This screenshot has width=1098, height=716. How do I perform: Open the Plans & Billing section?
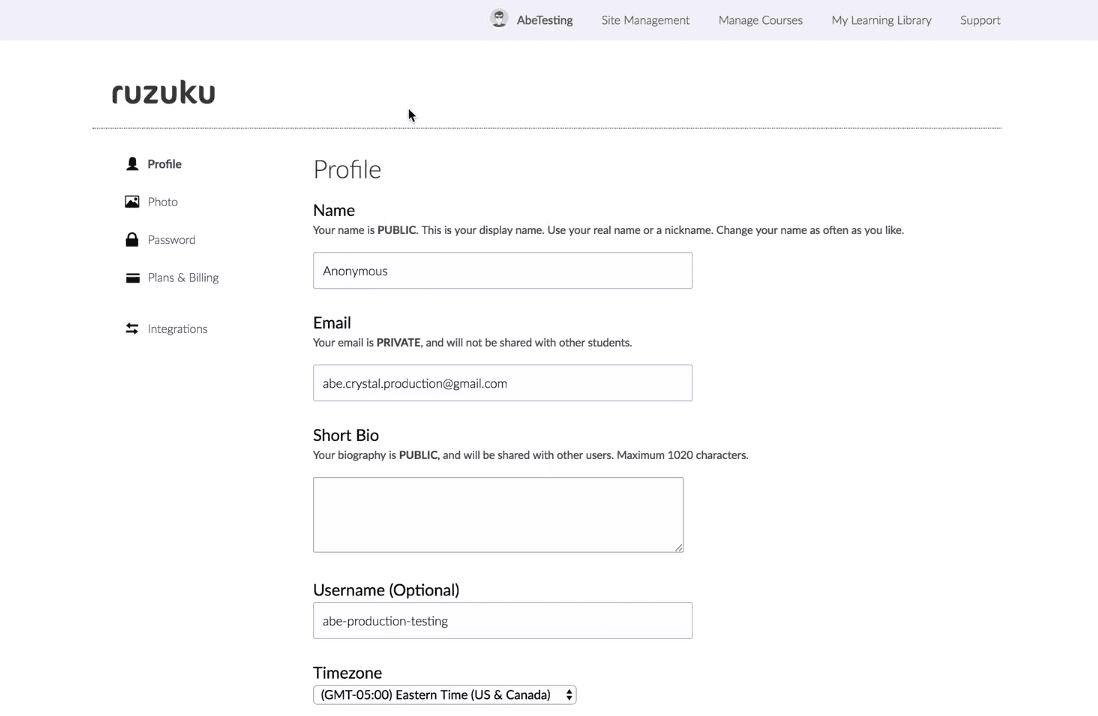pyautogui.click(x=183, y=278)
